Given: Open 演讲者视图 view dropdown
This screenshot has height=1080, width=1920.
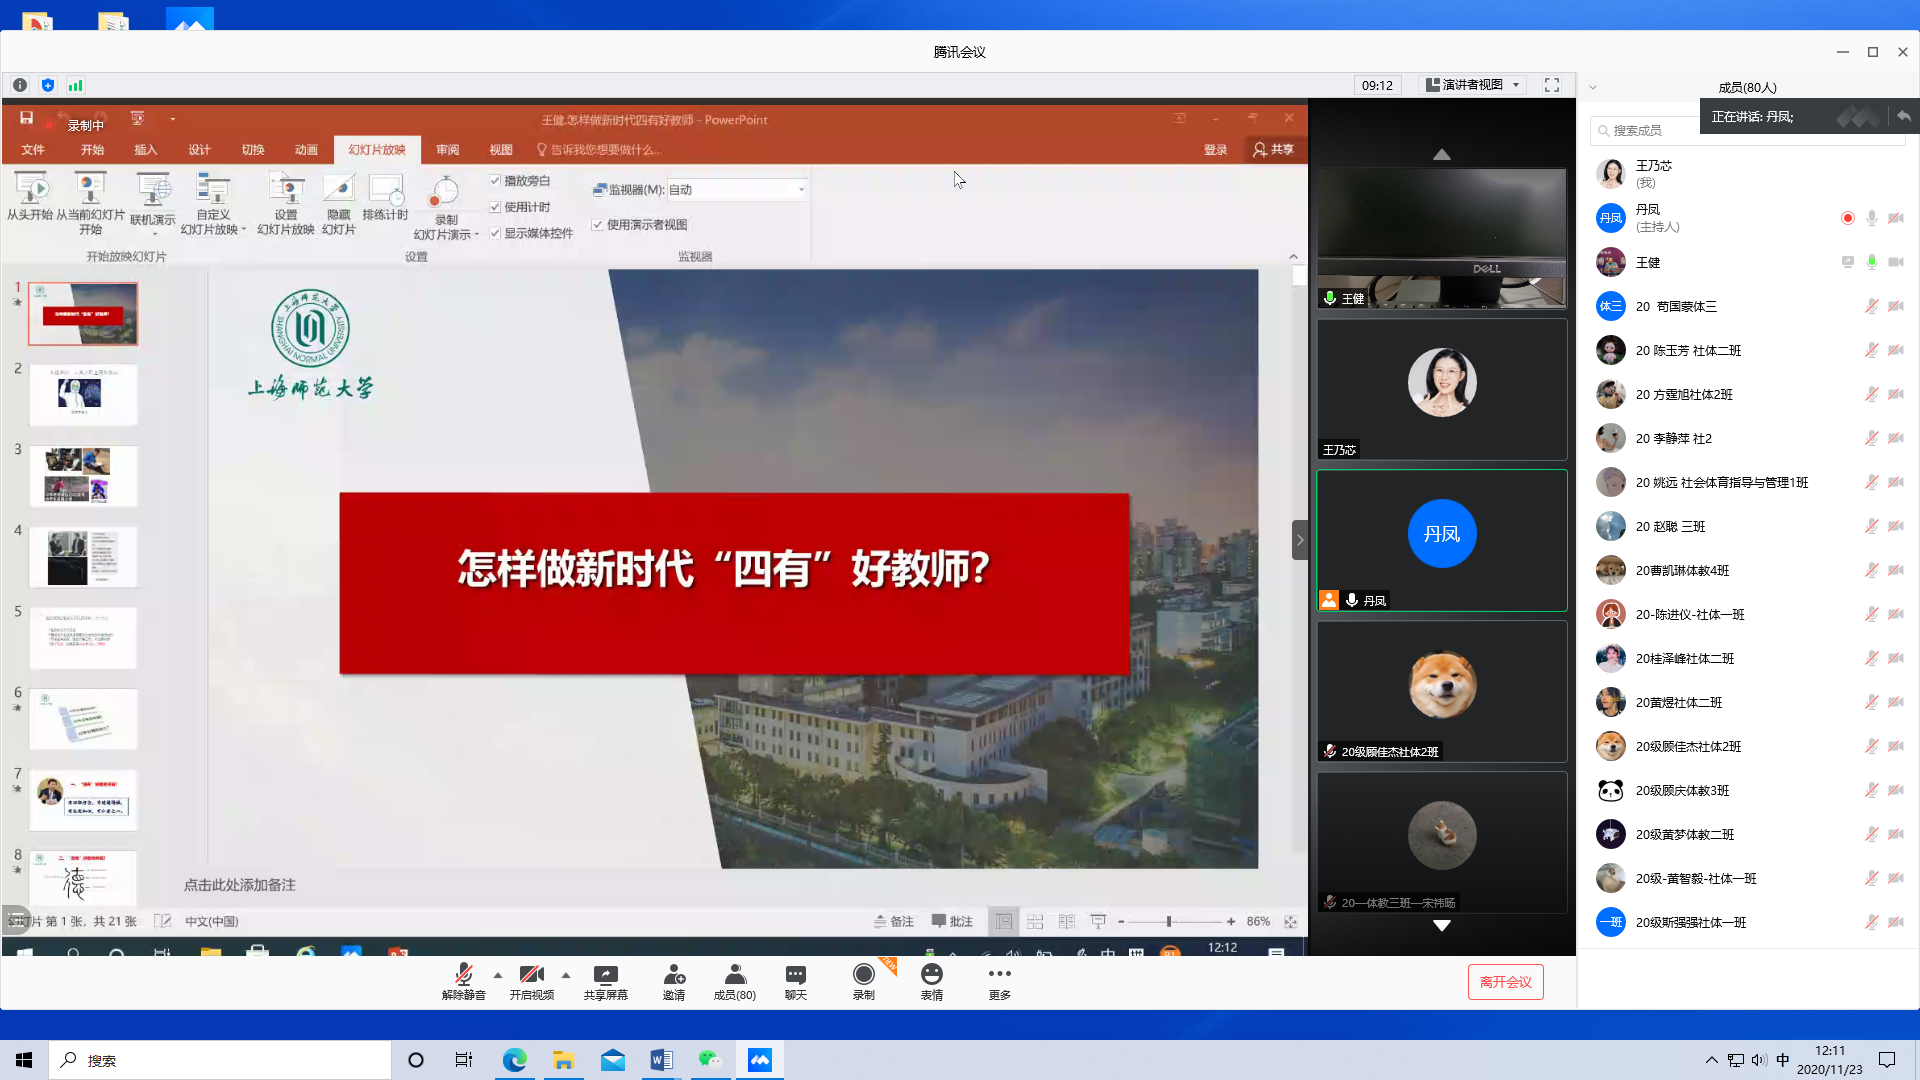Looking at the screenshot, I should tap(1473, 85).
